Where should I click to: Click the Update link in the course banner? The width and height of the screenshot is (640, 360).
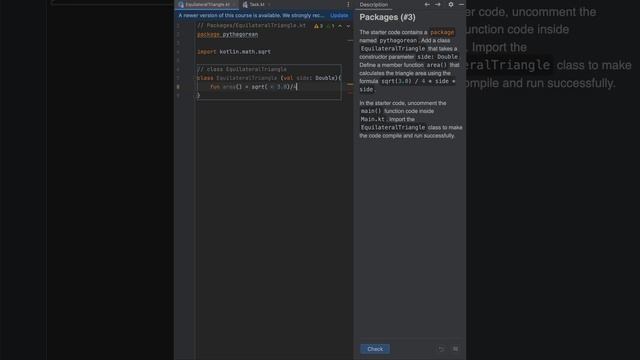(339, 16)
